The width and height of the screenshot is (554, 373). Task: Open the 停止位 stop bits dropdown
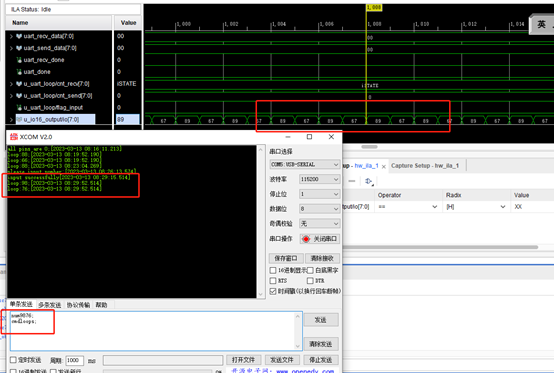[320, 194]
